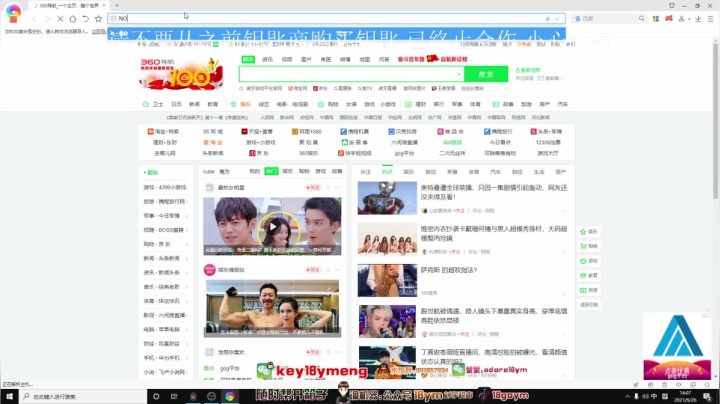Click the star 娱乐 shortcut in the right floating bar
This screenshot has width=720, height=404.
coord(589,232)
